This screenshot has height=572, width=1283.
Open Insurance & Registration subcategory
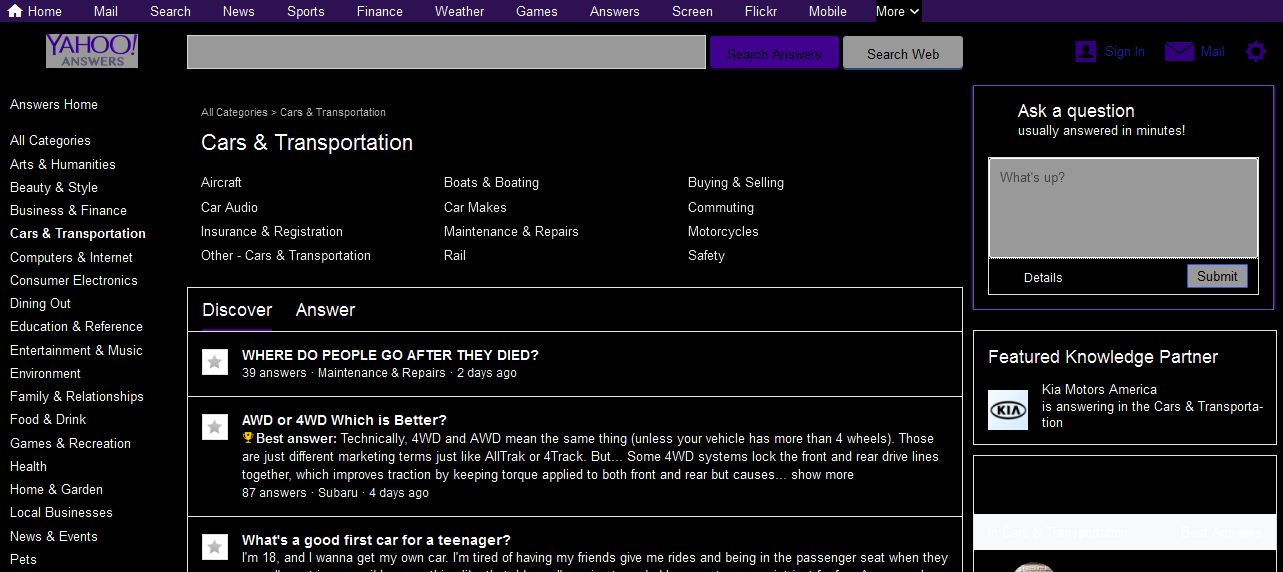click(272, 231)
